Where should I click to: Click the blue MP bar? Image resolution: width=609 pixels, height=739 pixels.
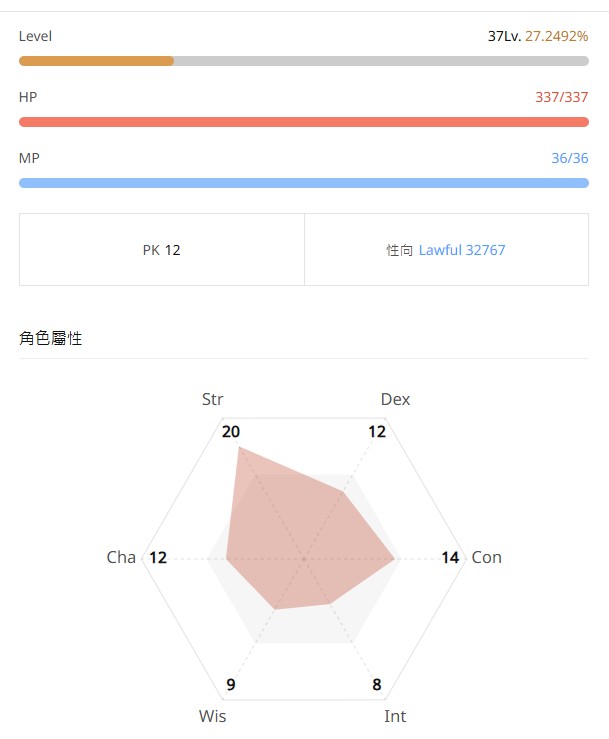tap(303, 183)
